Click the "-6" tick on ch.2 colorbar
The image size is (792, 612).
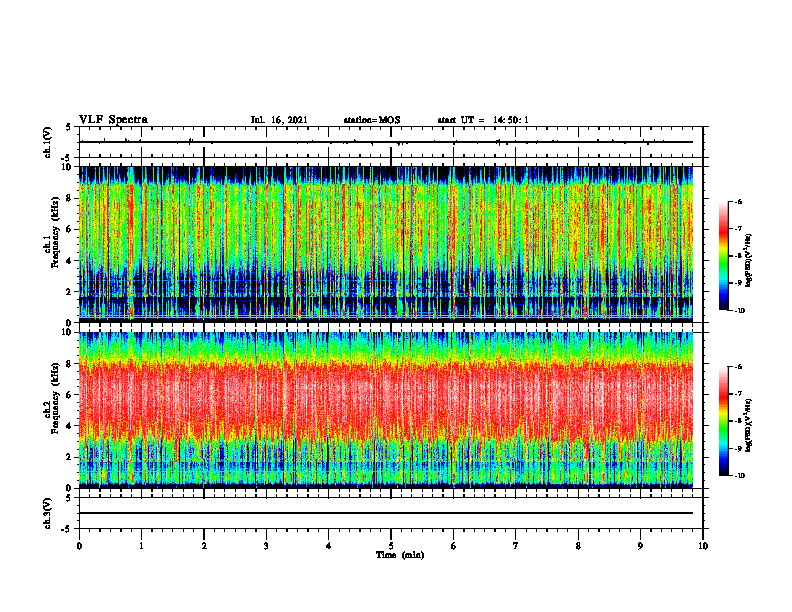pos(738,367)
